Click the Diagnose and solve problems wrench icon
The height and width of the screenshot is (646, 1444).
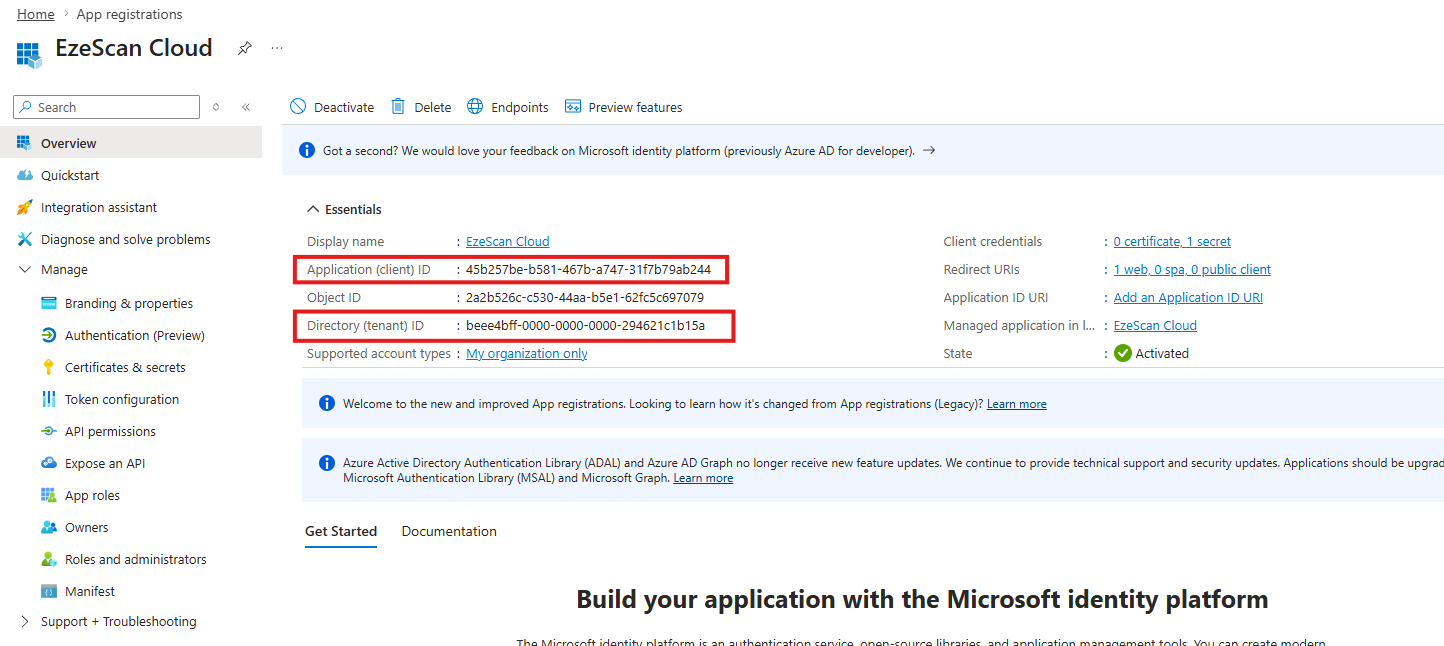point(25,239)
